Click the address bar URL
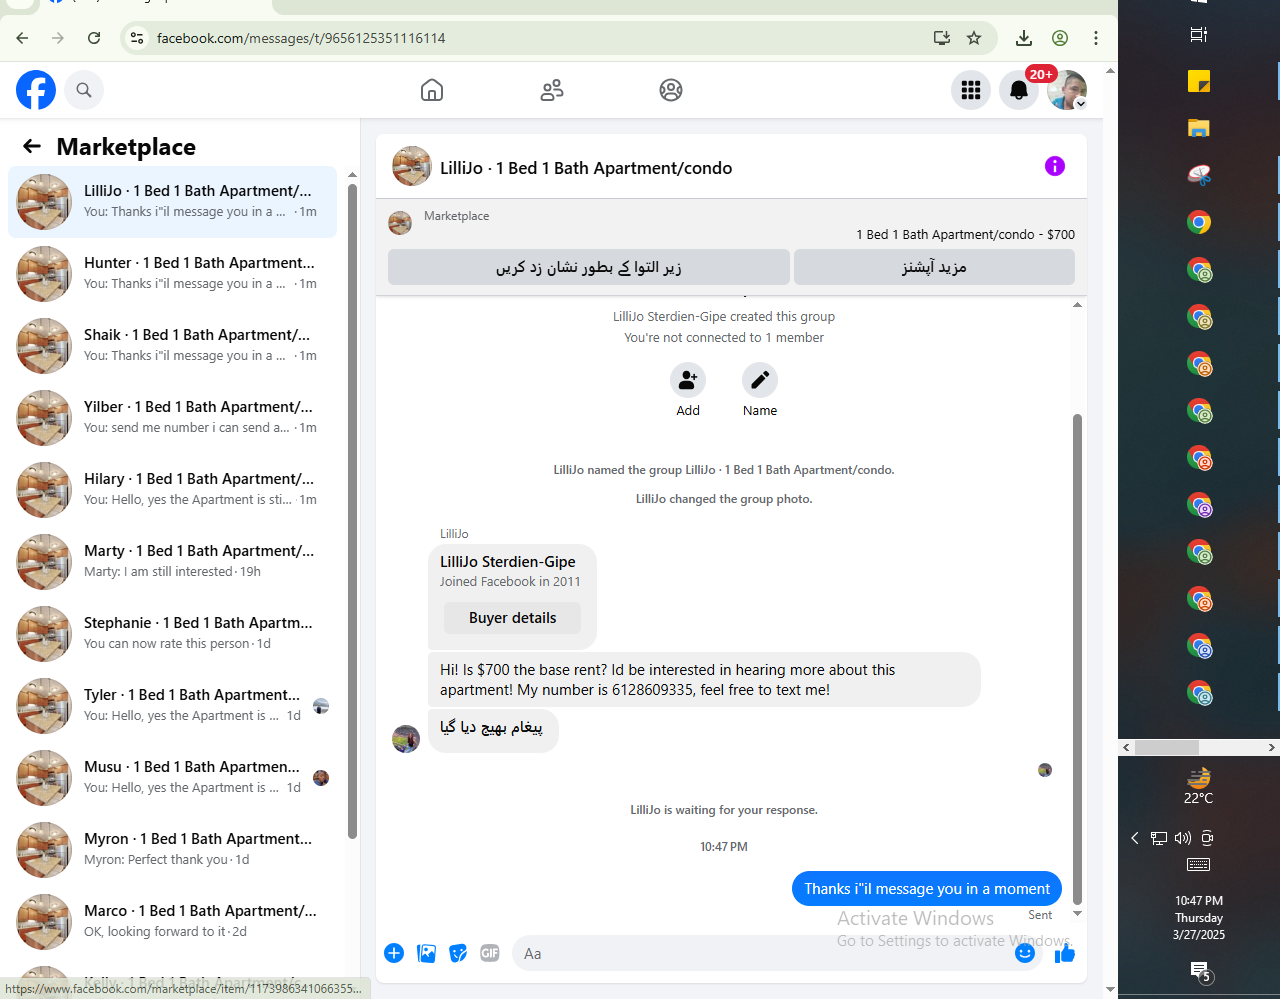The height and width of the screenshot is (999, 1280). (x=301, y=38)
